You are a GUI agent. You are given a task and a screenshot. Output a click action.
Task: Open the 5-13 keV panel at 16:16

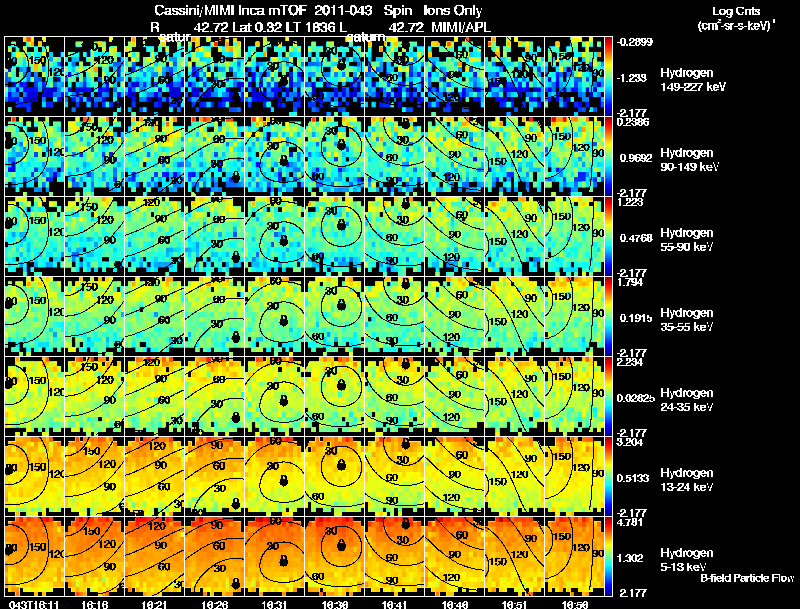(x=94, y=556)
